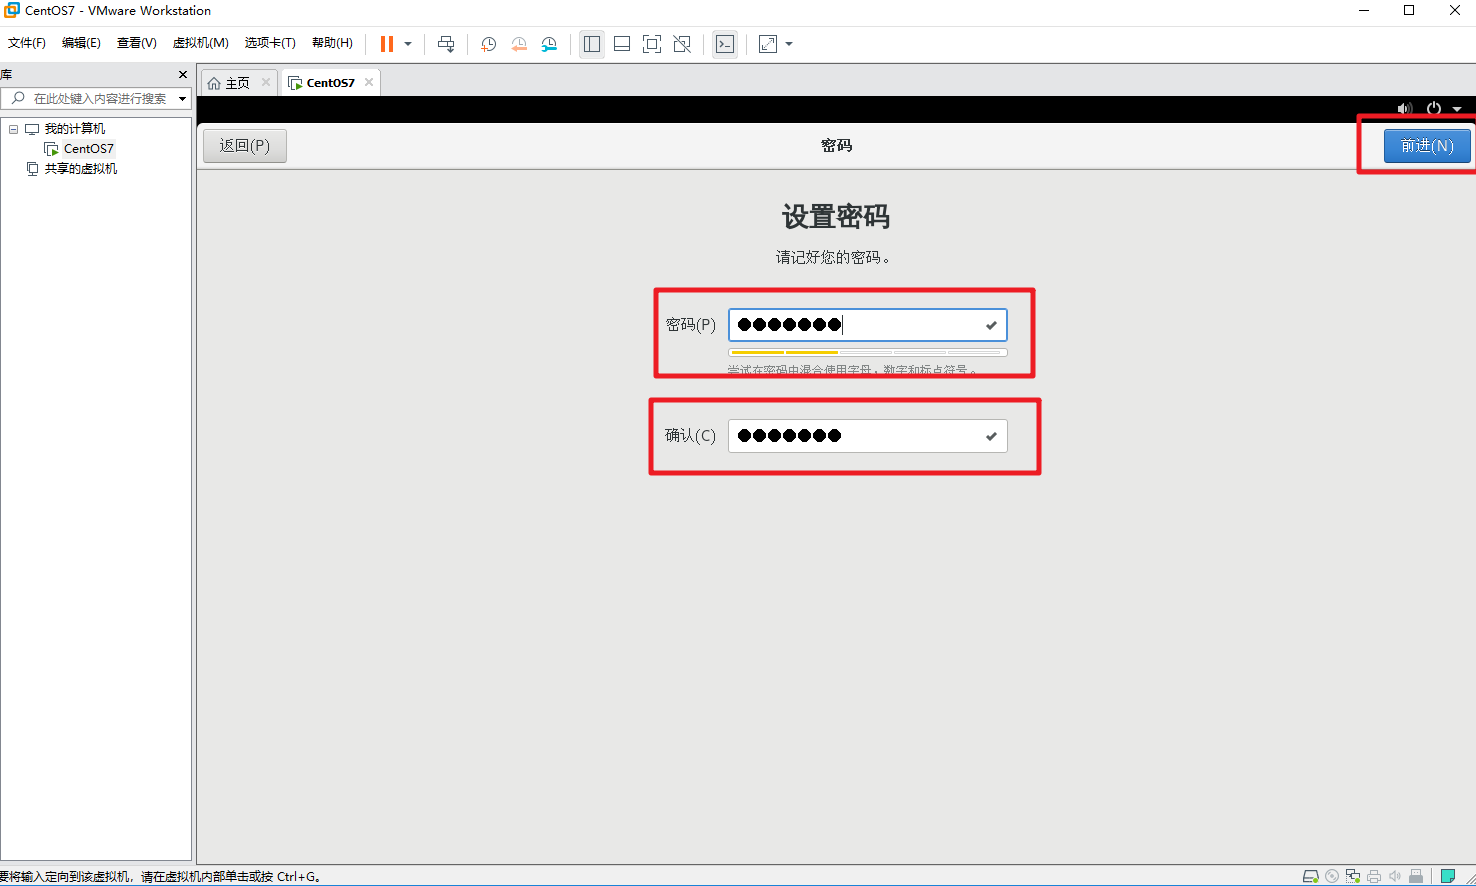The height and width of the screenshot is (886, 1476).
Task: Send Ctrl+Alt+Del to the virtual machine
Action: [x=446, y=44]
